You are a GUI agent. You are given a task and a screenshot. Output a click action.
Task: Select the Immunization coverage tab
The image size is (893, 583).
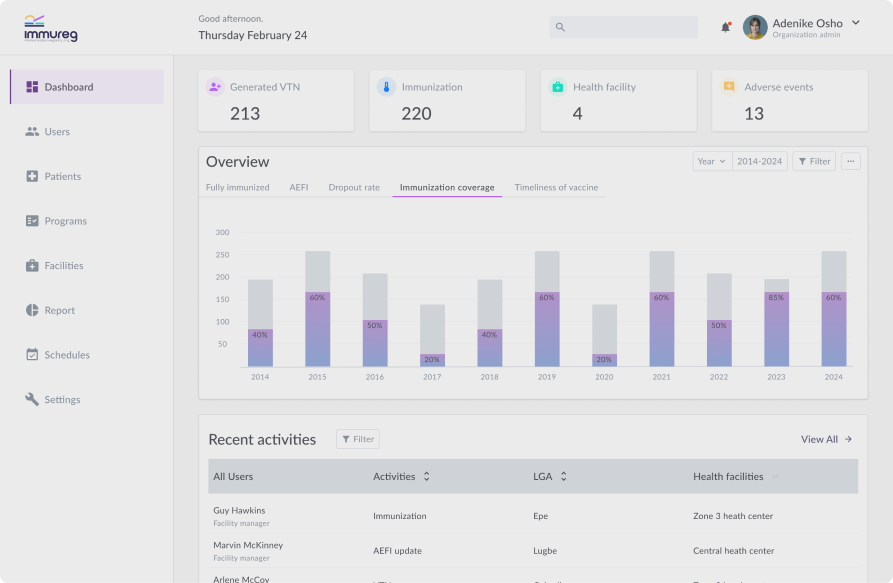pos(447,187)
